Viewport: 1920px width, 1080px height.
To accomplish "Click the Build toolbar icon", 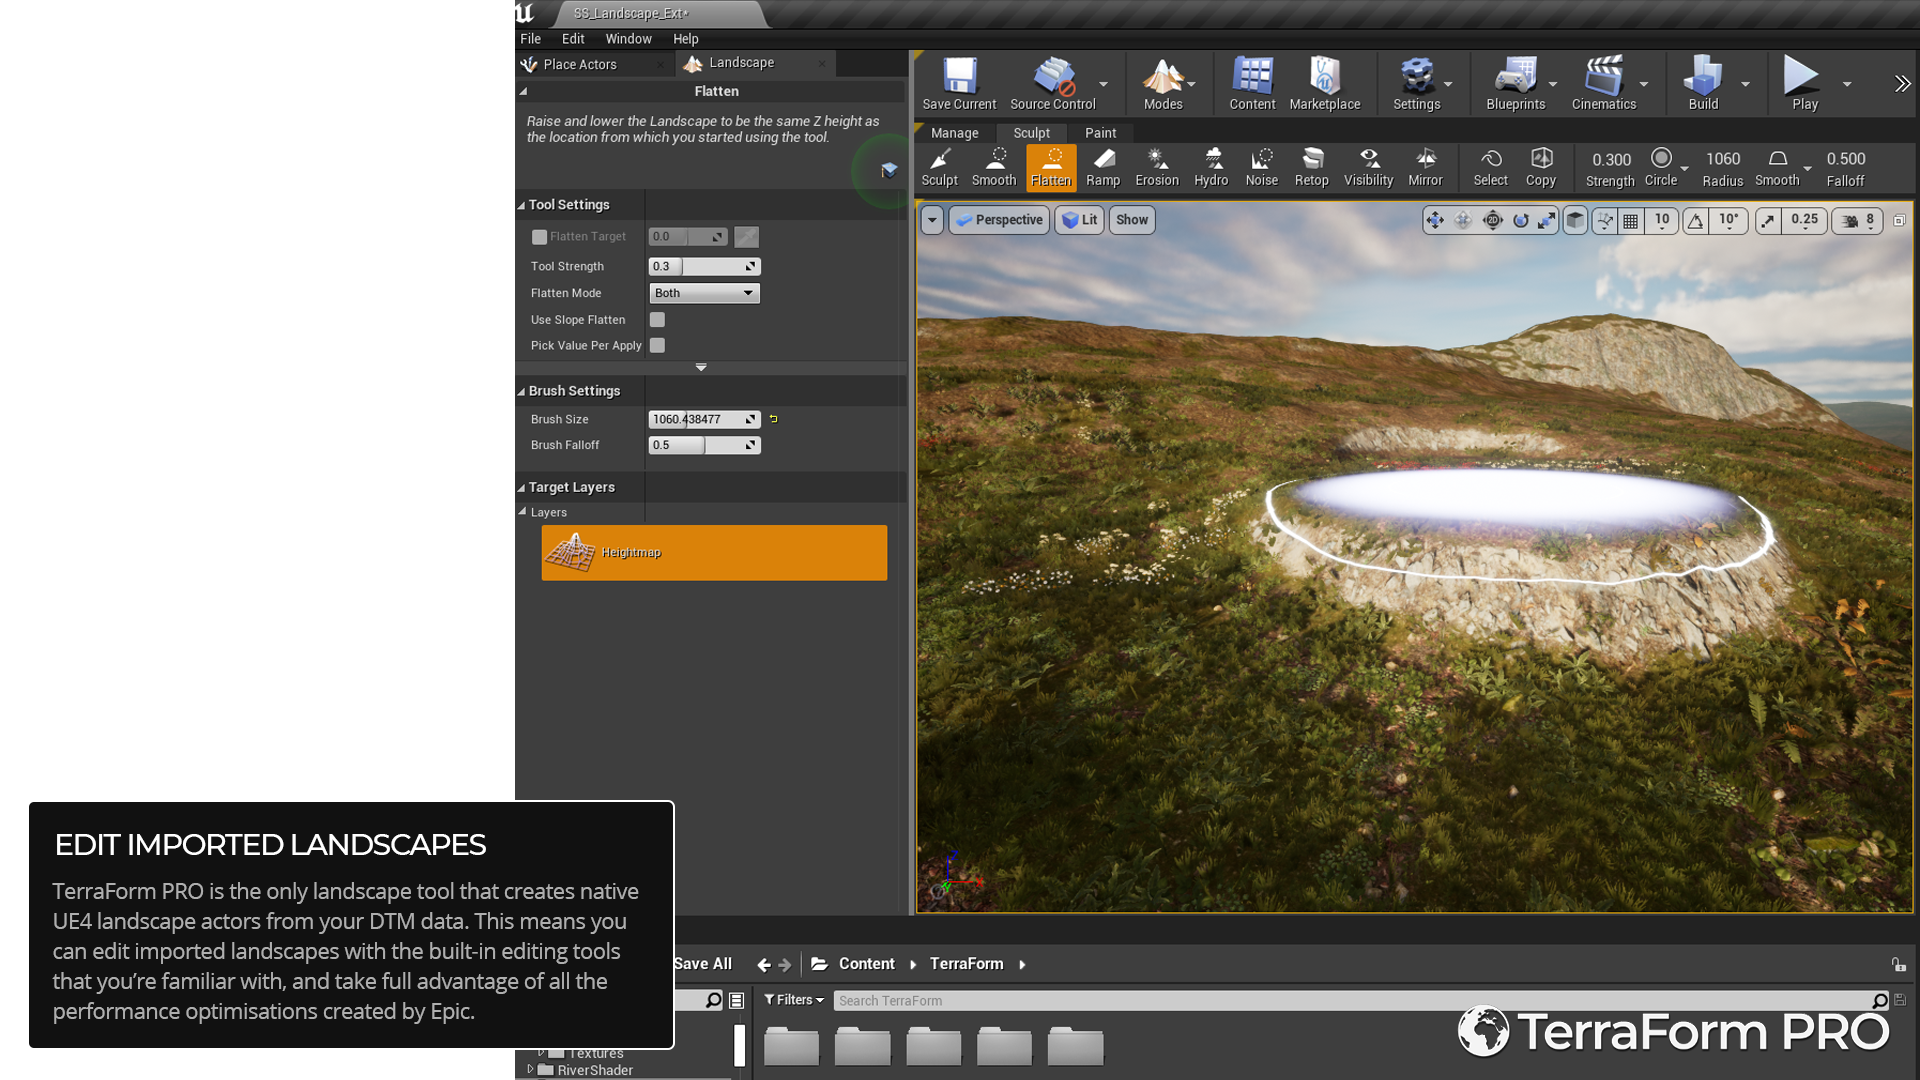I will coord(1703,84).
